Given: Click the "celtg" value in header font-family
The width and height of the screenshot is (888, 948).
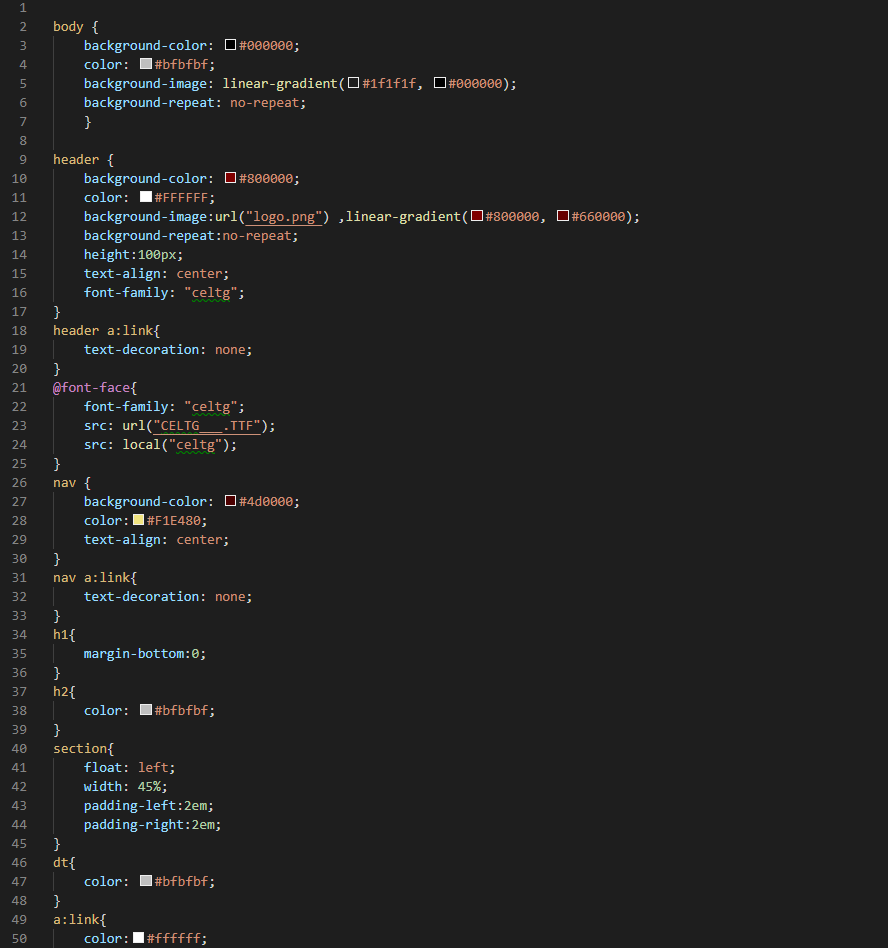Looking at the screenshot, I should [x=214, y=292].
